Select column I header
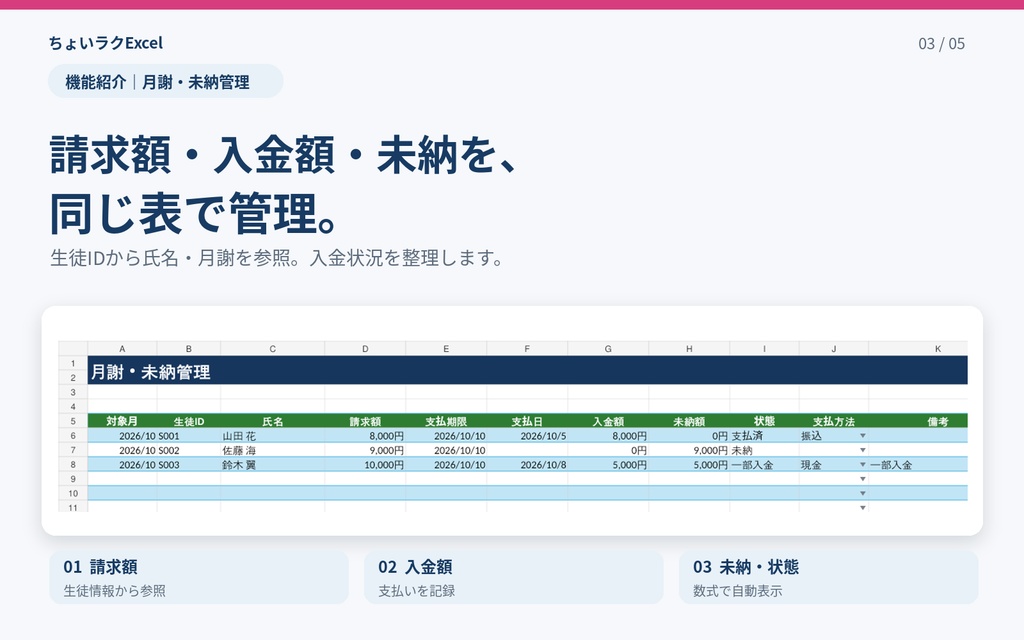1024x640 pixels. pos(764,349)
